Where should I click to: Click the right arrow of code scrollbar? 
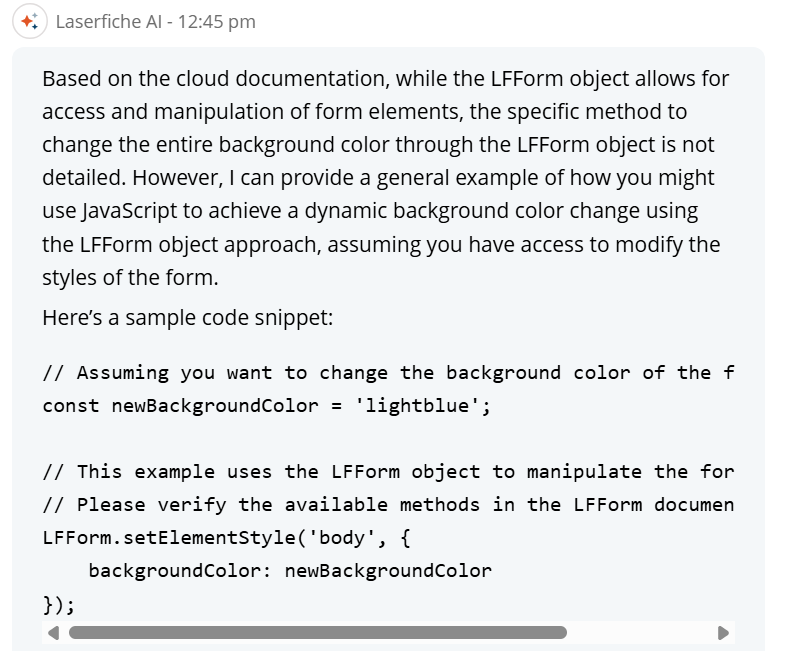(723, 633)
